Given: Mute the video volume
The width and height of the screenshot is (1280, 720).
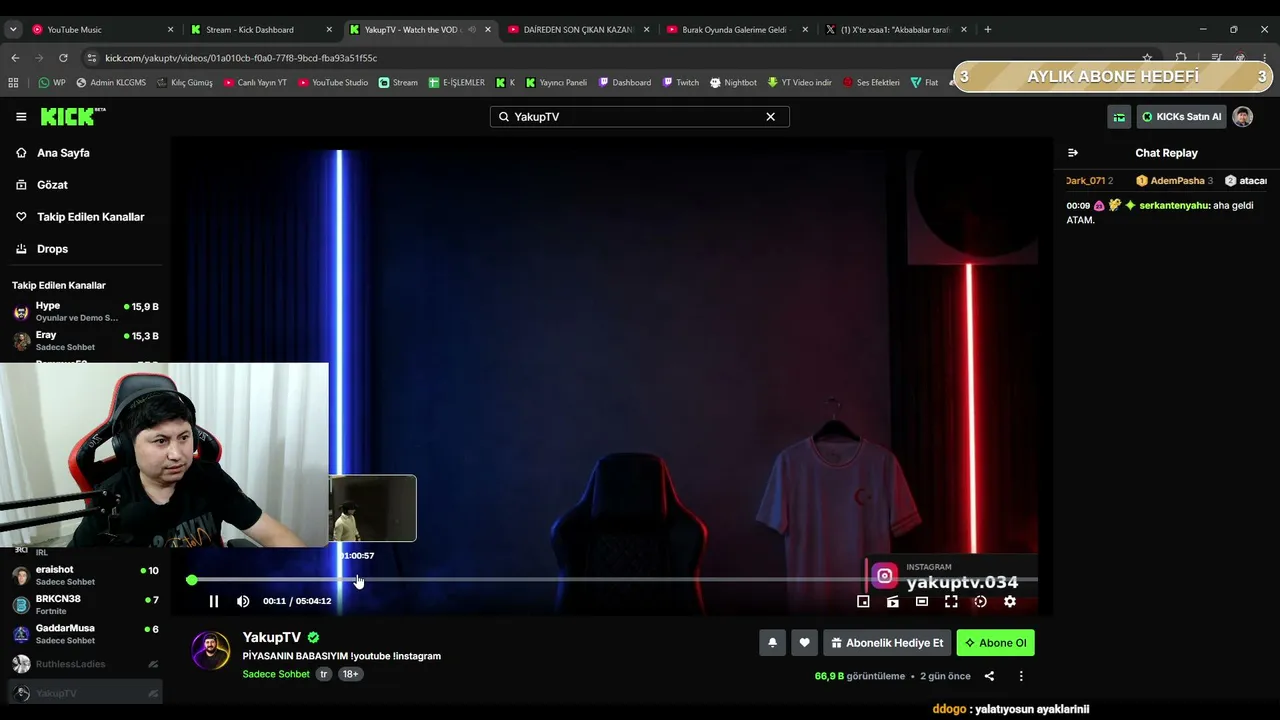Looking at the screenshot, I should click(x=243, y=601).
